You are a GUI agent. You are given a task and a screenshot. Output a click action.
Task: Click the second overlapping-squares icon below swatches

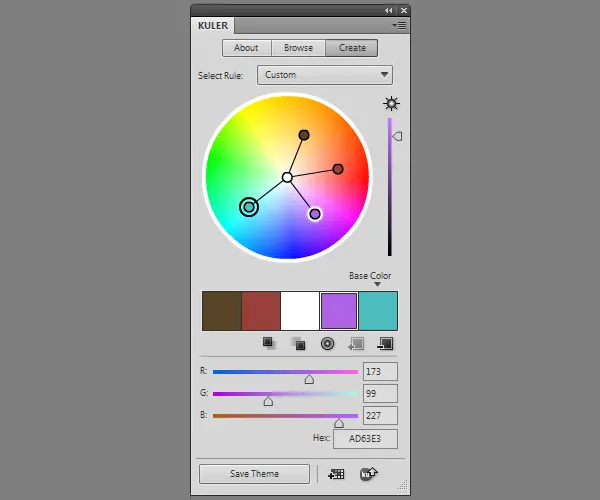click(298, 344)
